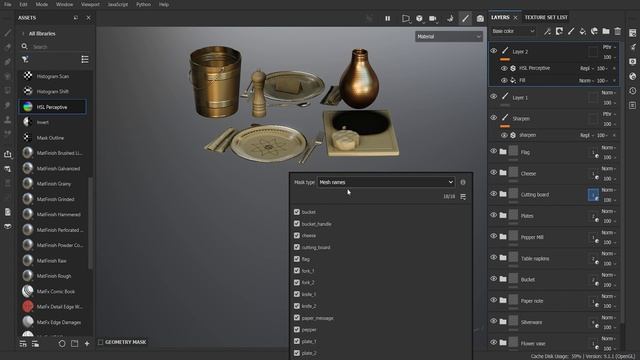Take a viewport screenshot with camera icon
This screenshot has width=640, height=360.
coord(480,18)
